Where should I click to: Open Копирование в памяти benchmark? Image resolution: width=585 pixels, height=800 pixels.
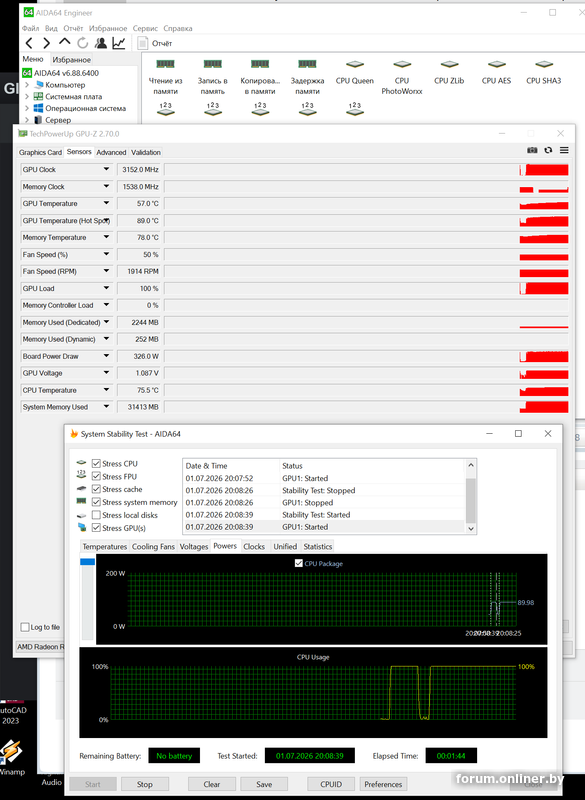coord(260,77)
